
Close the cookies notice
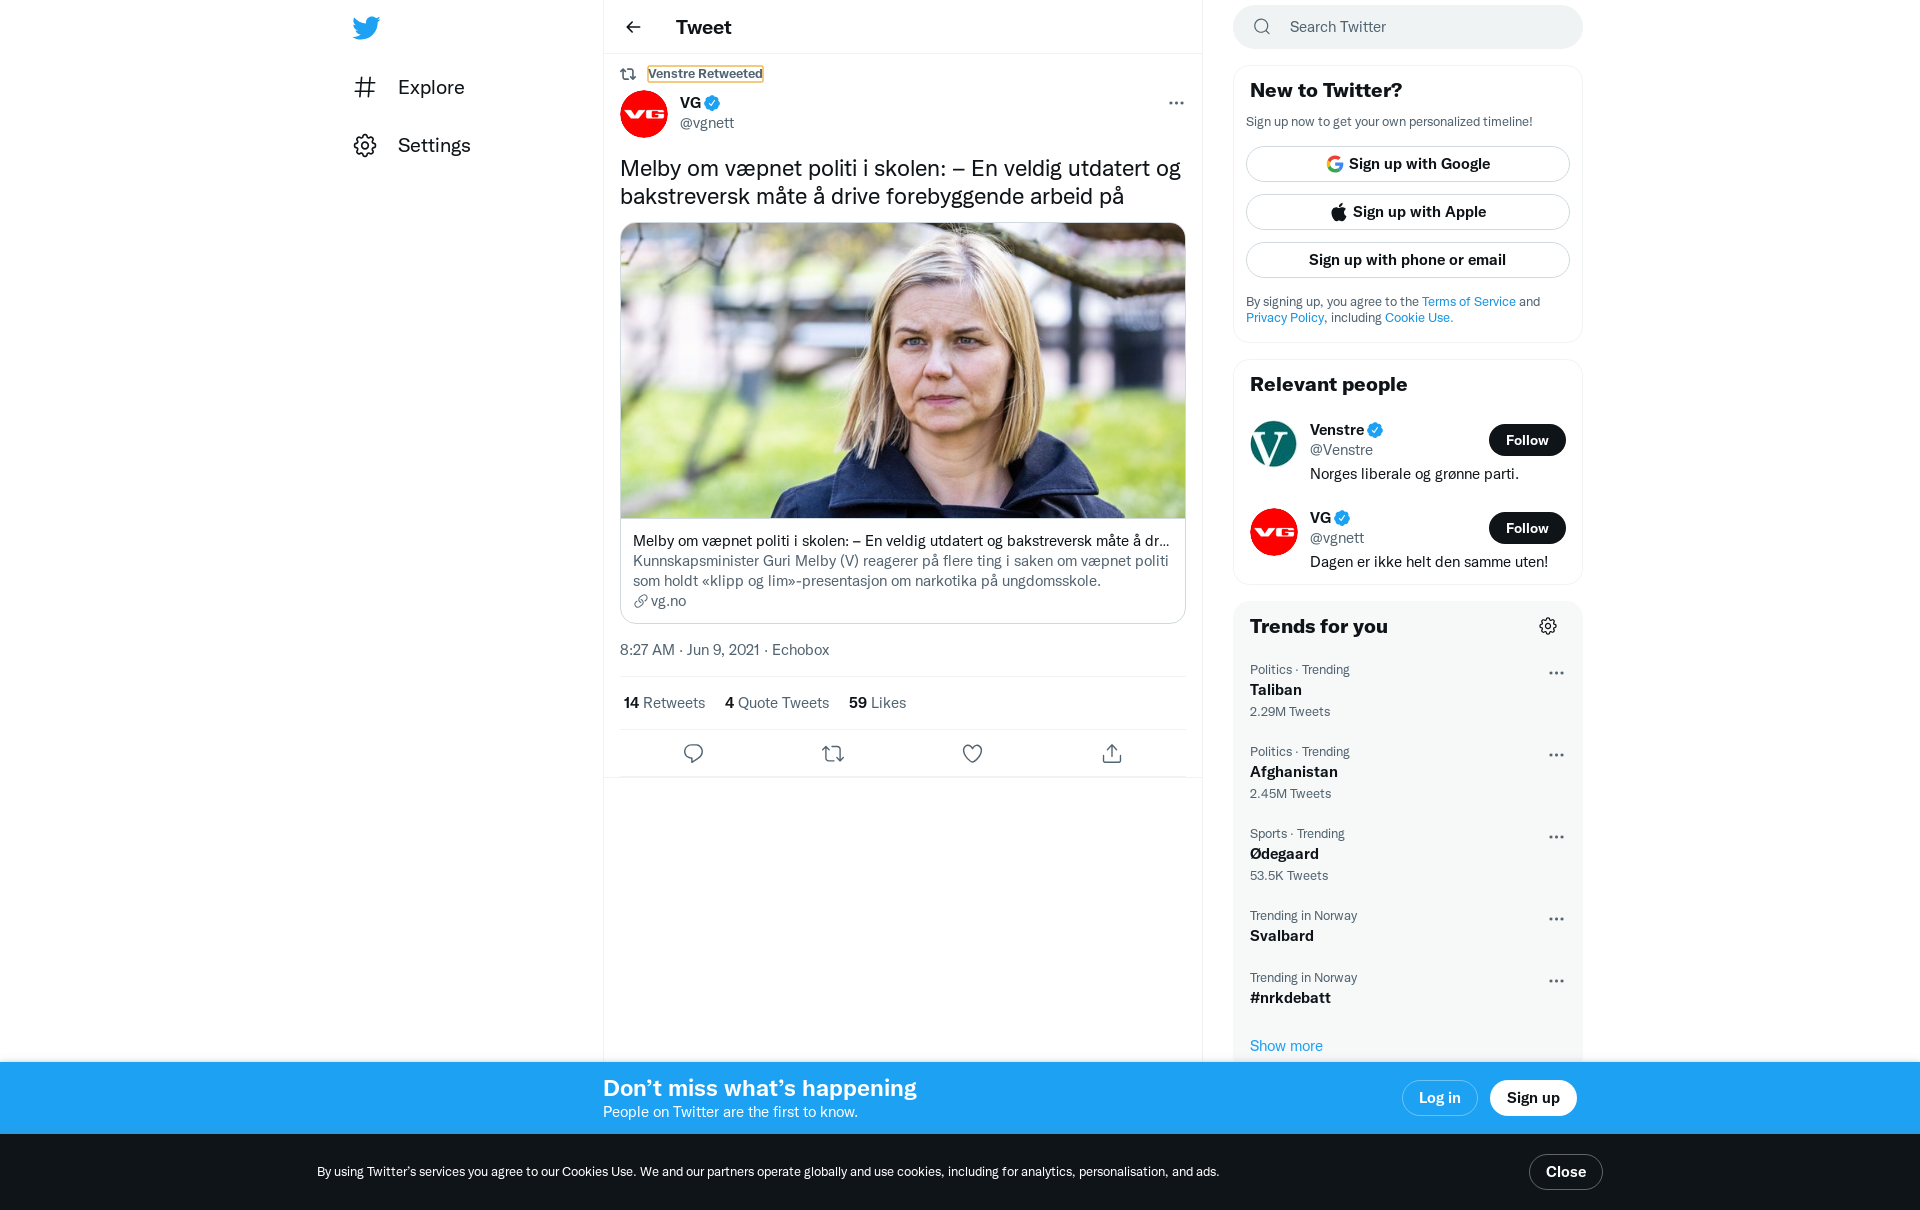pyautogui.click(x=1566, y=1172)
